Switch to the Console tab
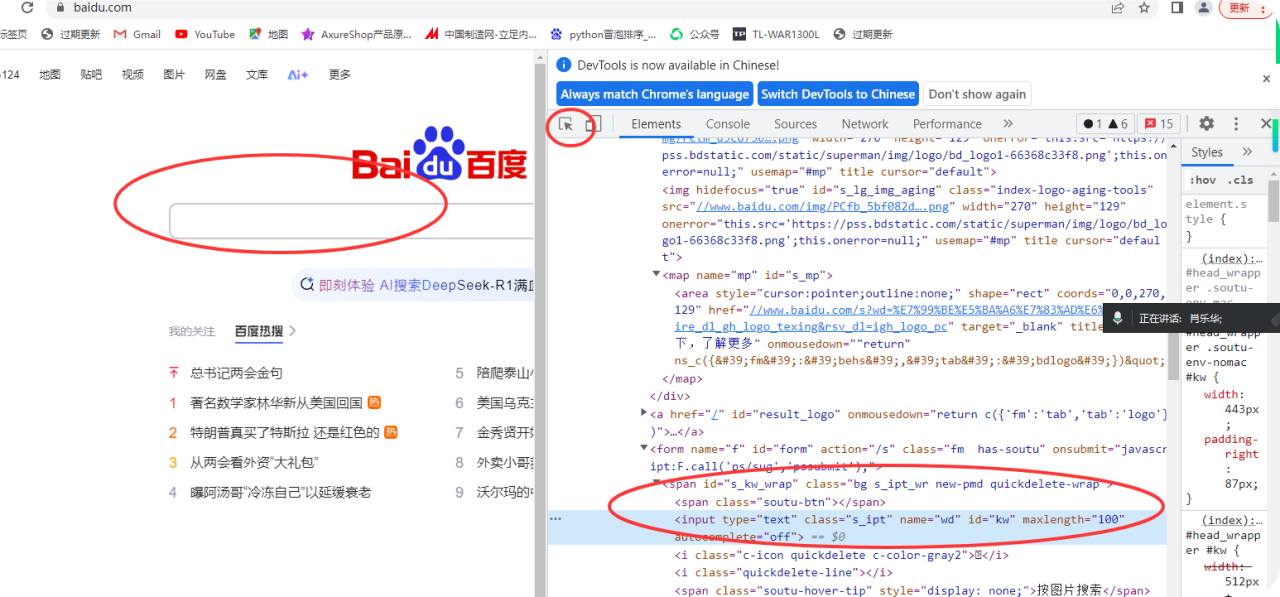 pos(727,124)
